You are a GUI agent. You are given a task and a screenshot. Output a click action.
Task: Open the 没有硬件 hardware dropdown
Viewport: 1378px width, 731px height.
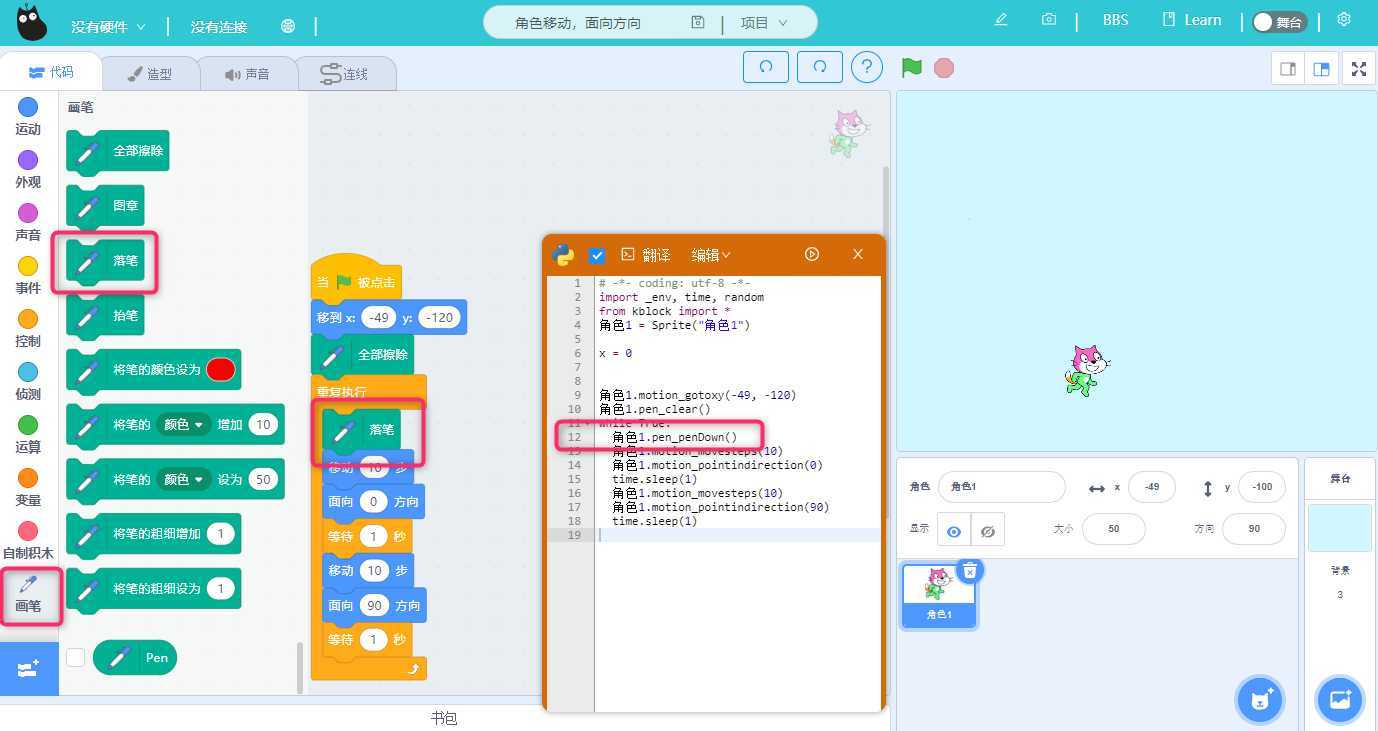click(x=108, y=27)
